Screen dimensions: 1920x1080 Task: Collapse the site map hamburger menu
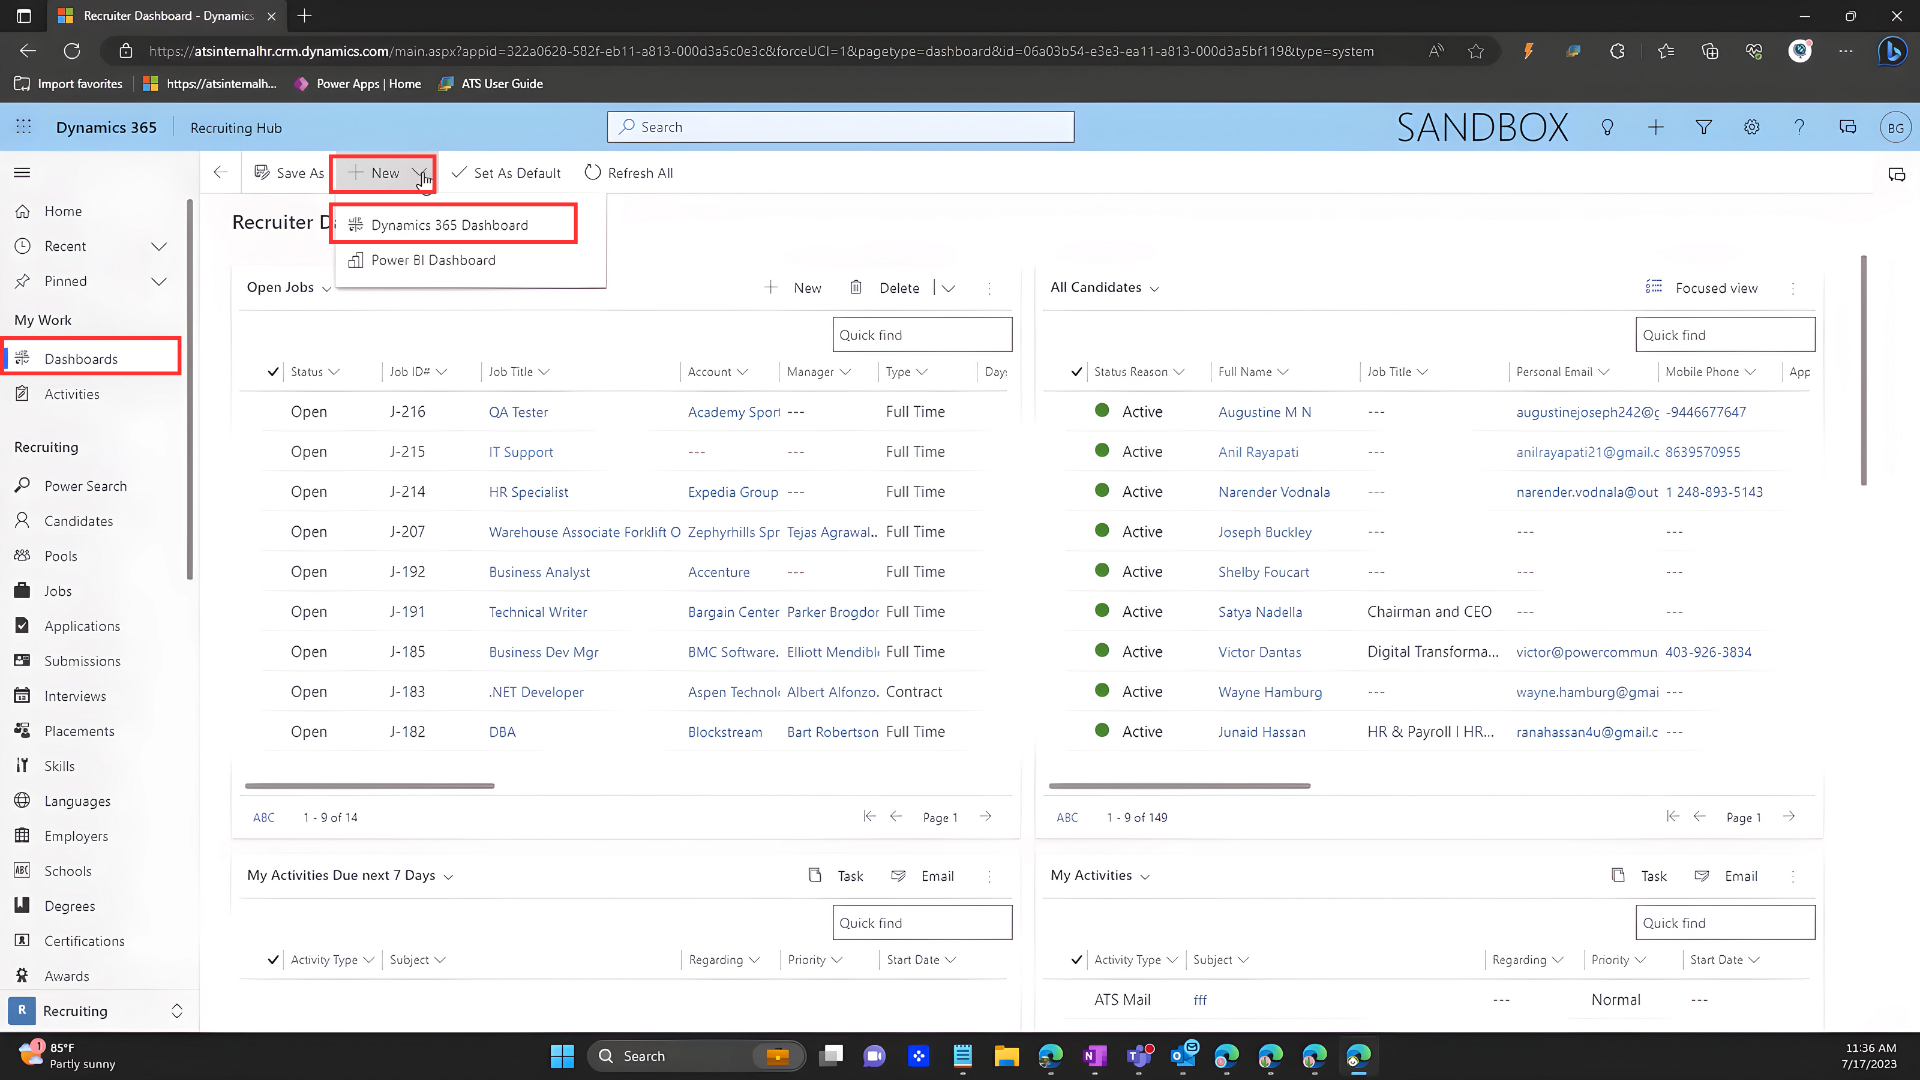[x=22, y=173]
